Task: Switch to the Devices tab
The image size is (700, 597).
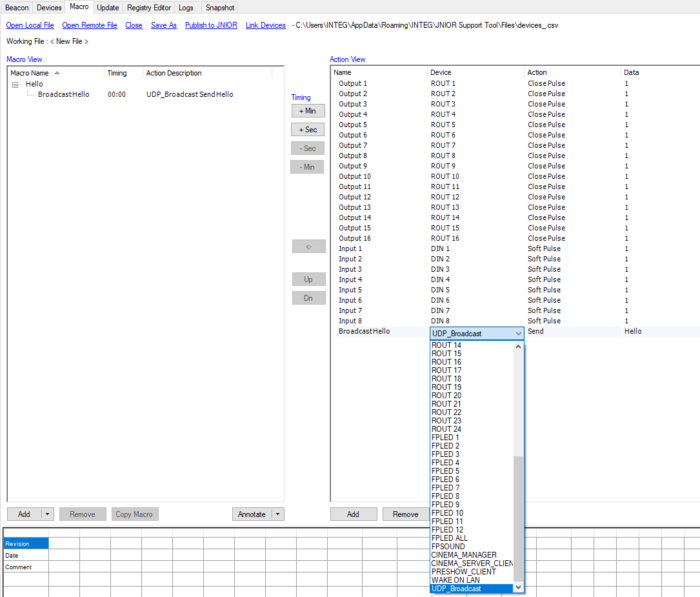Action: click(49, 8)
